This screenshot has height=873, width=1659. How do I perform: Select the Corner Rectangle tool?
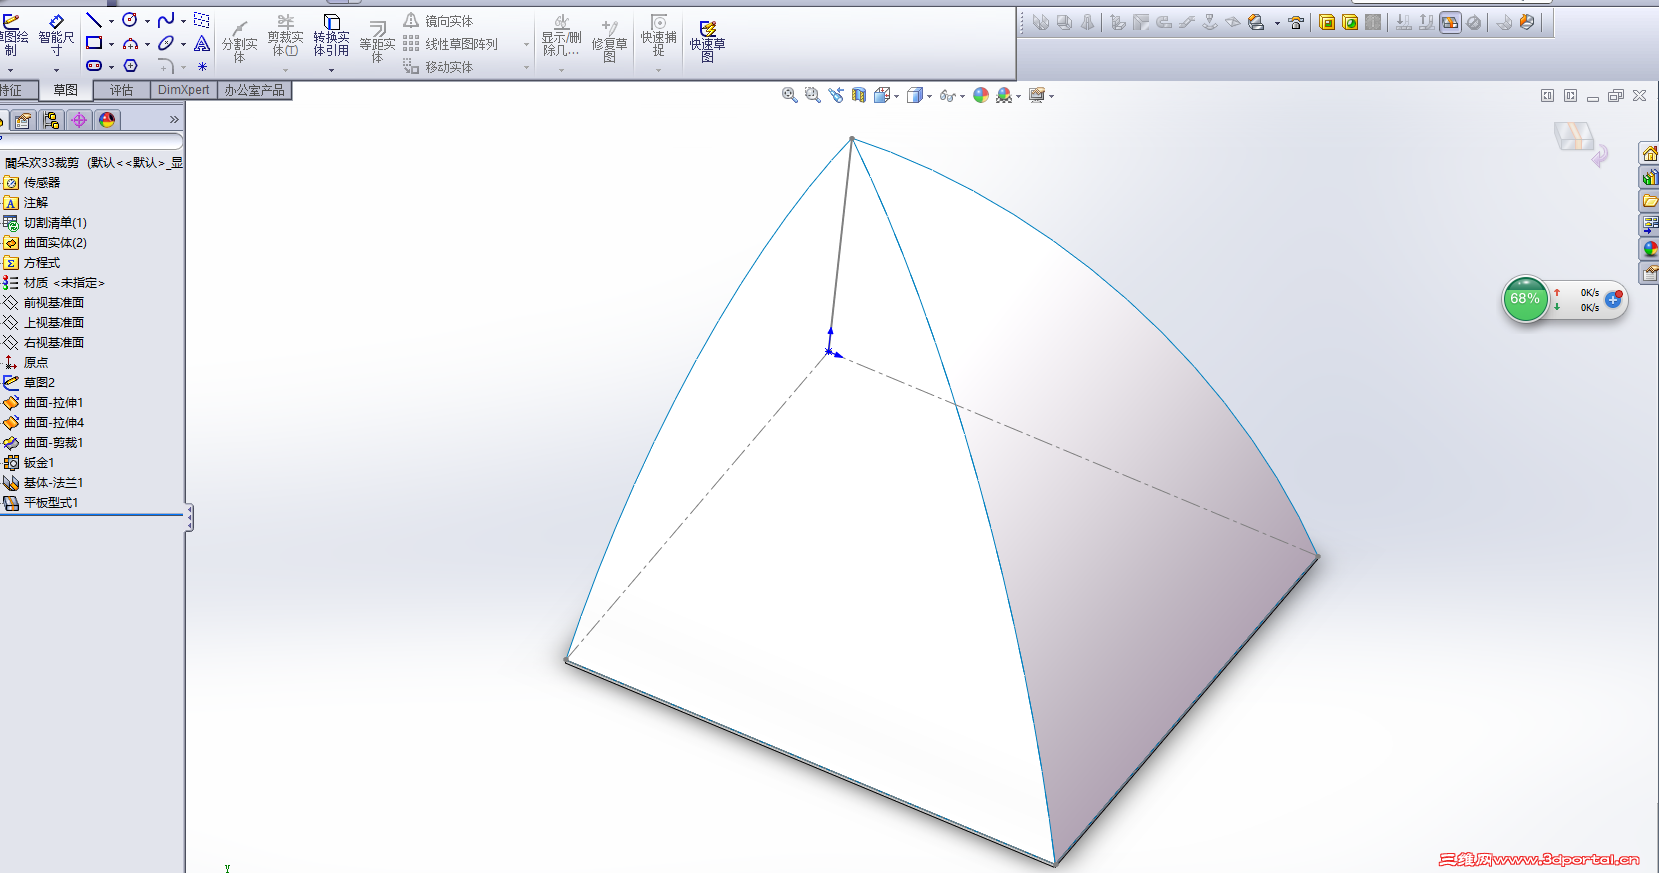click(x=94, y=43)
